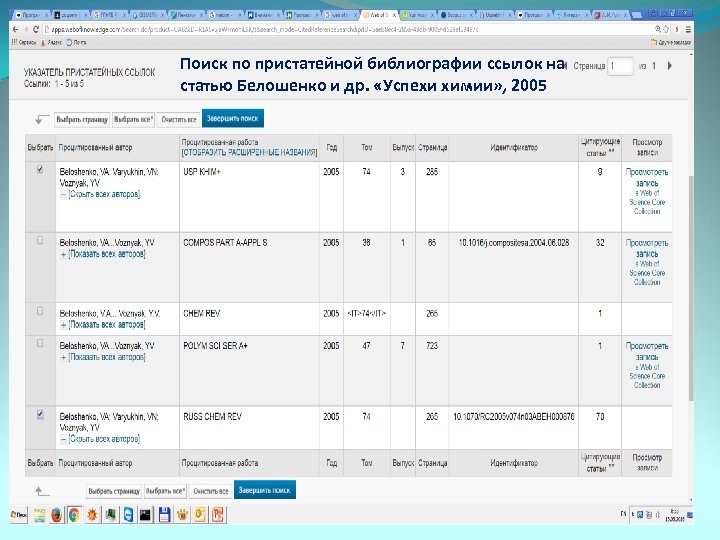Open the green Excel-like taskbar icon
Screen dimensions: 720x540
click(x=110, y=515)
